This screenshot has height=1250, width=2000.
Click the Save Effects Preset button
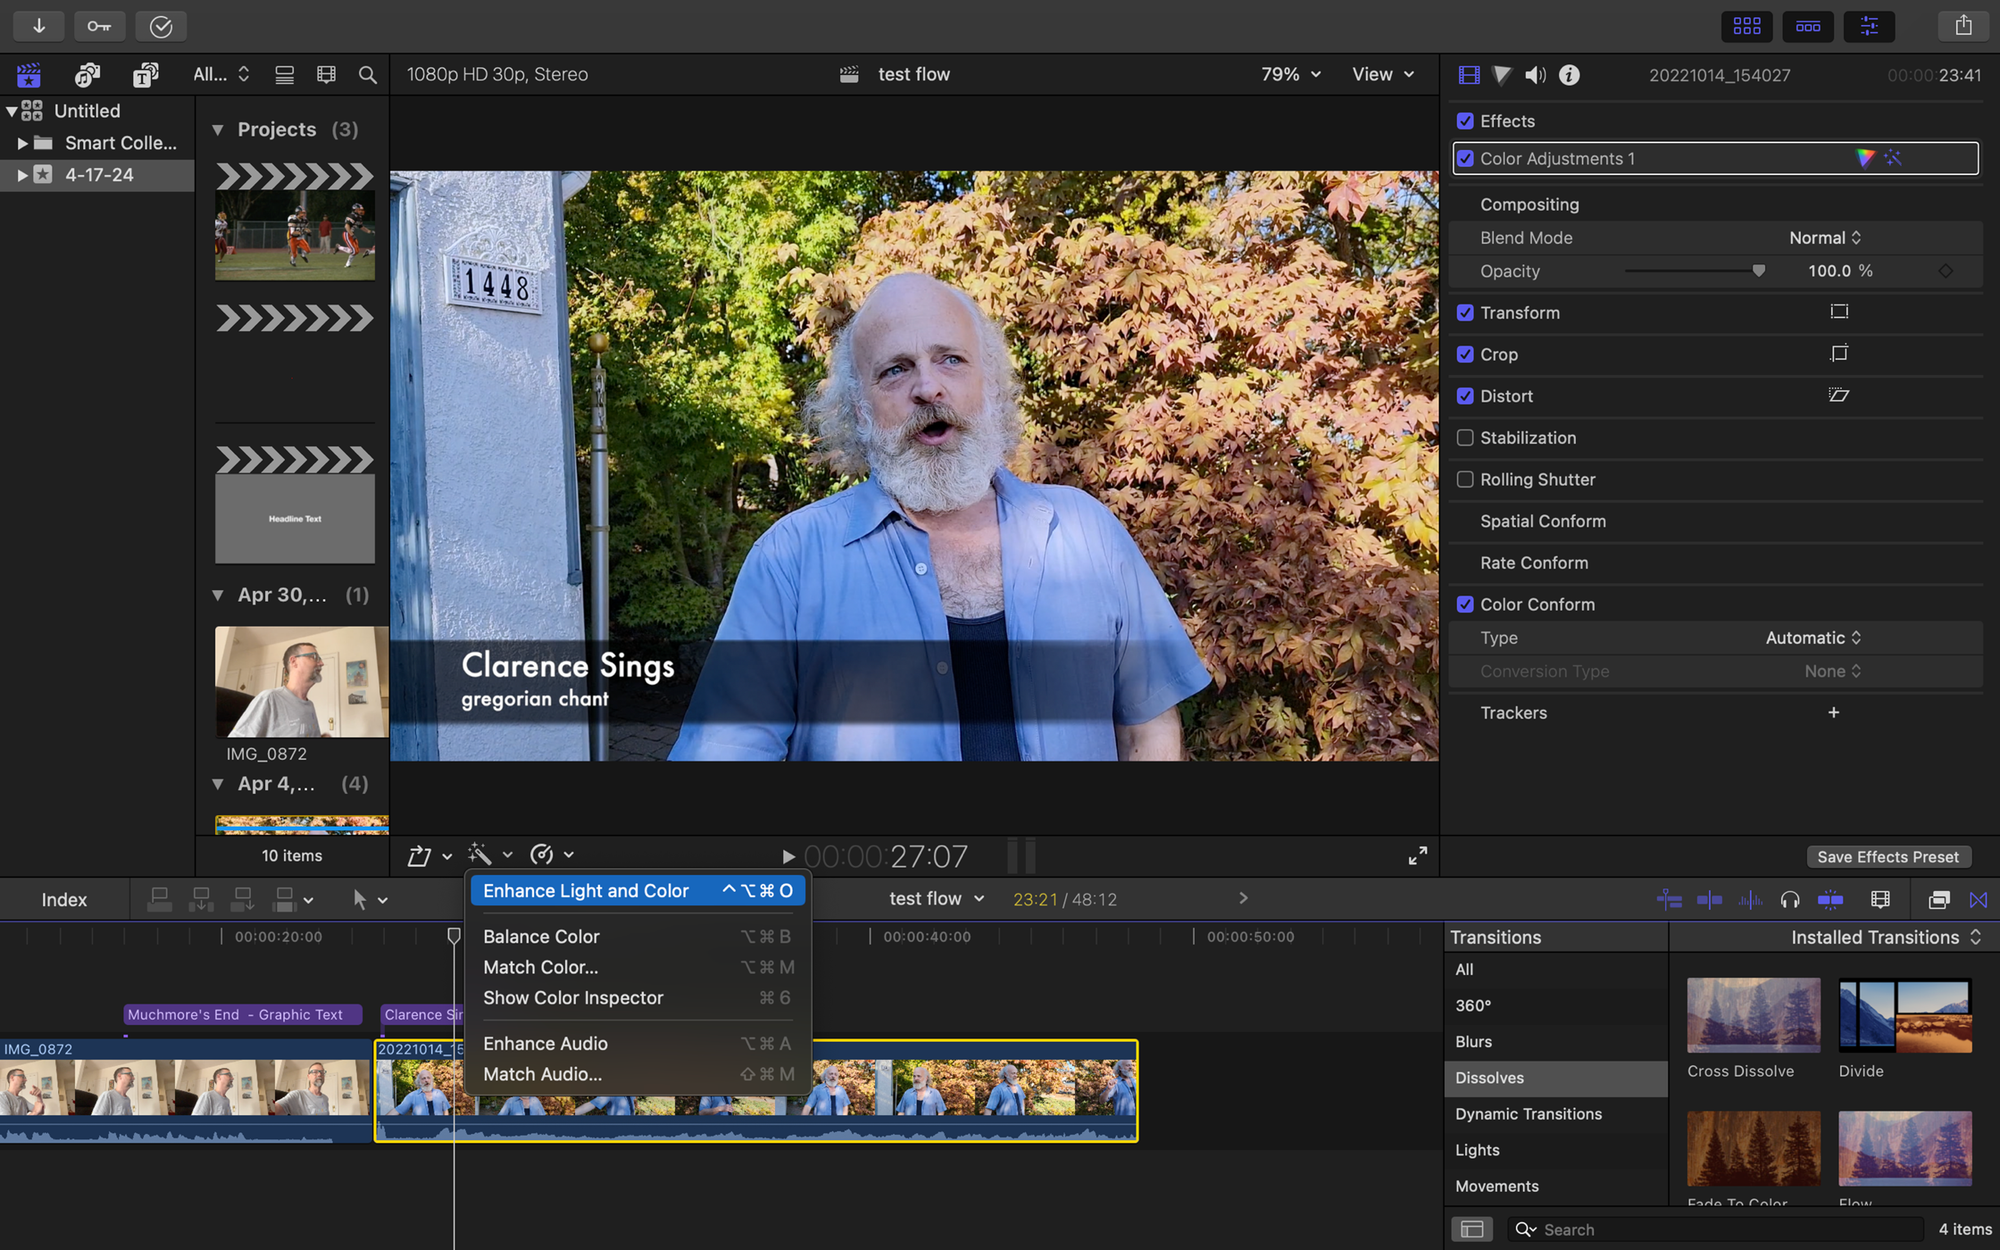(1888, 856)
